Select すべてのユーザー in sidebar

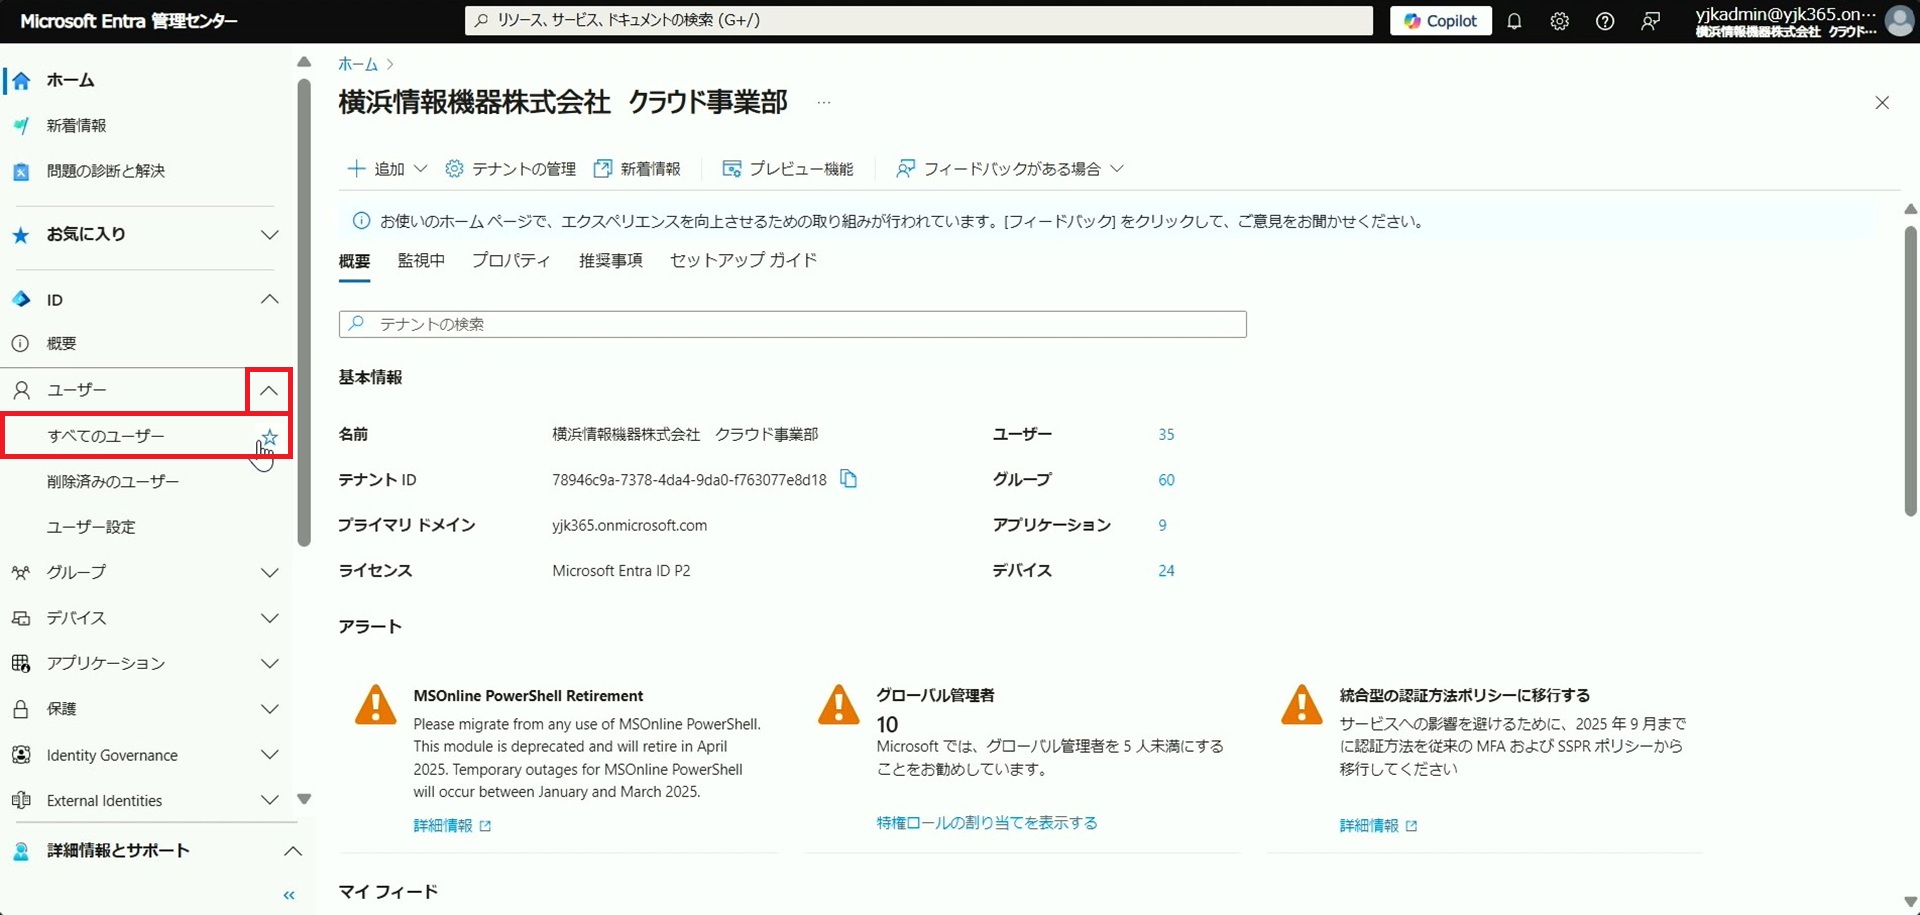106,436
